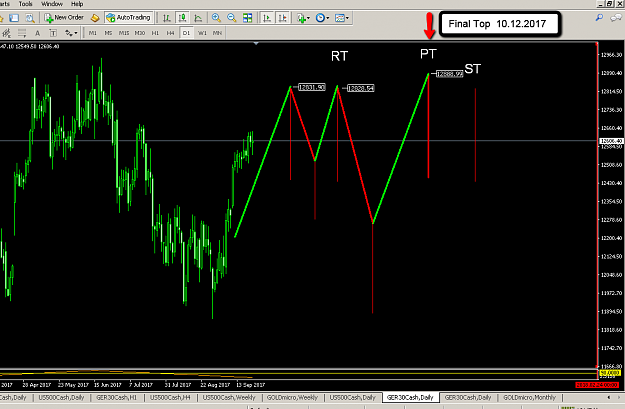This screenshot has height=409, width=625.
Task: Tile chart windows with the grid icon
Action: point(248,18)
